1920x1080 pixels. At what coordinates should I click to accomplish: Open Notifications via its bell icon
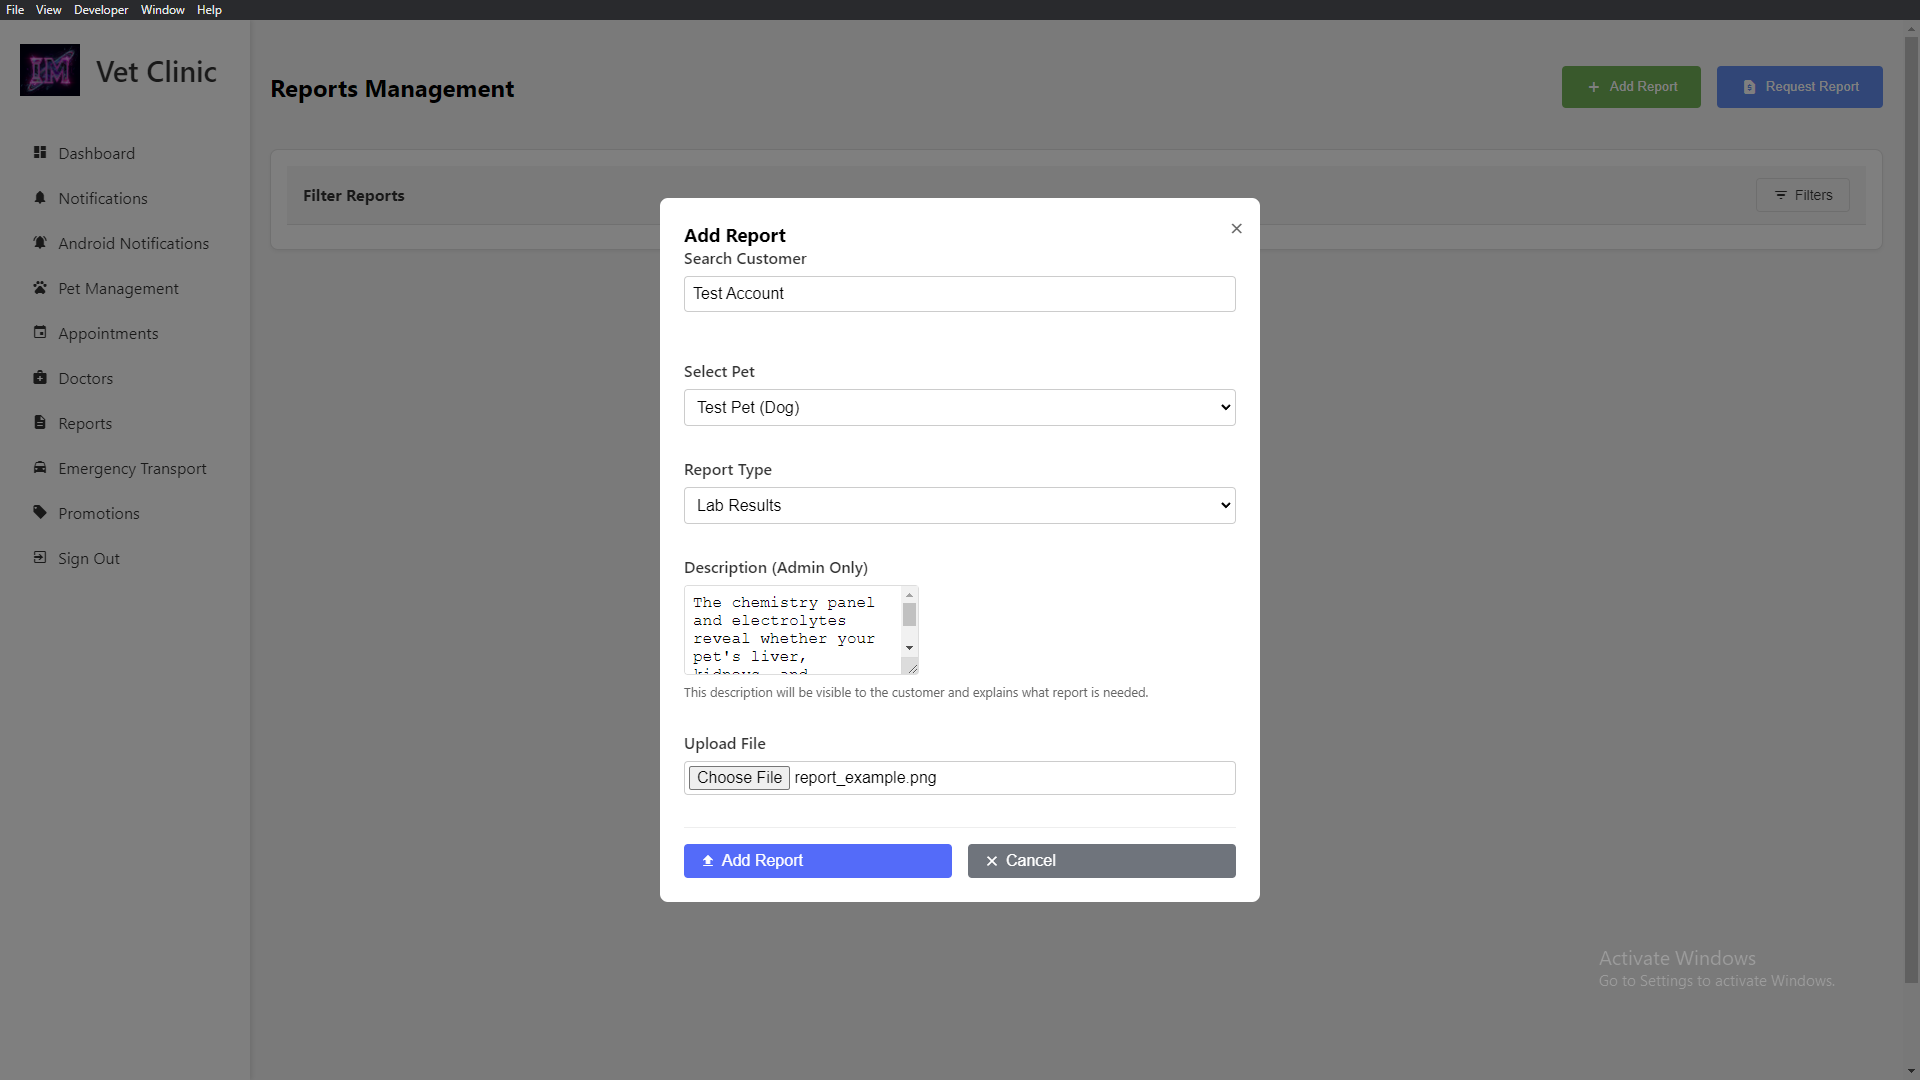pos(40,198)
